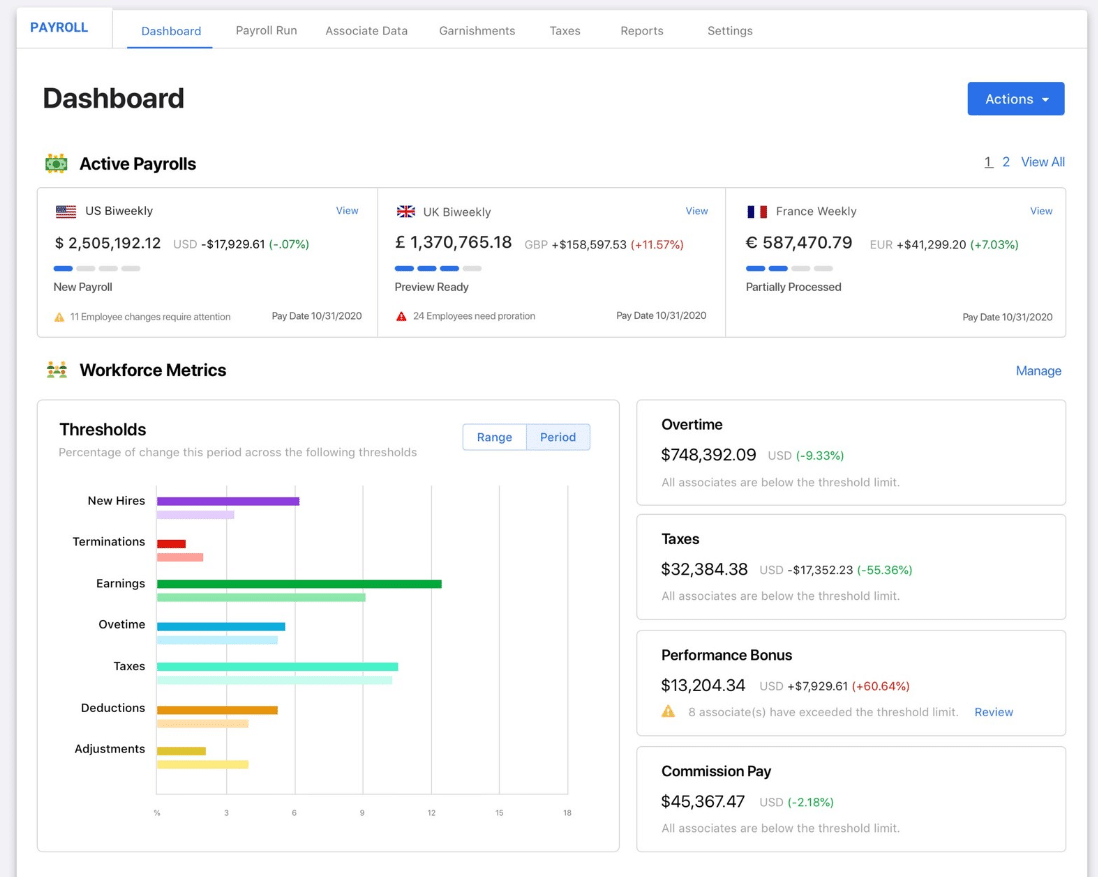
Task: Click View All in Active Payrolls
Action: coord(1043,161)
